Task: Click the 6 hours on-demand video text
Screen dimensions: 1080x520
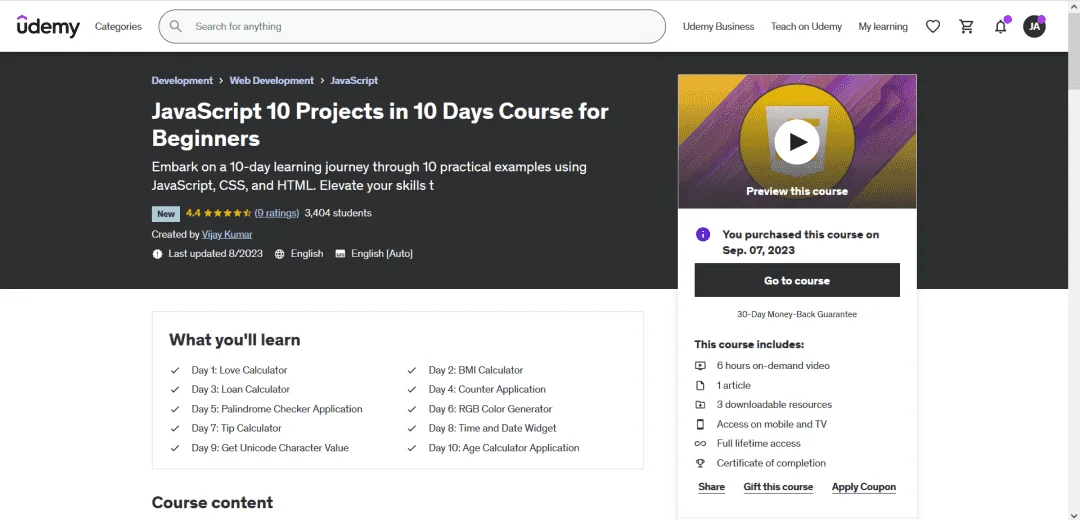Action: point(773,366)
